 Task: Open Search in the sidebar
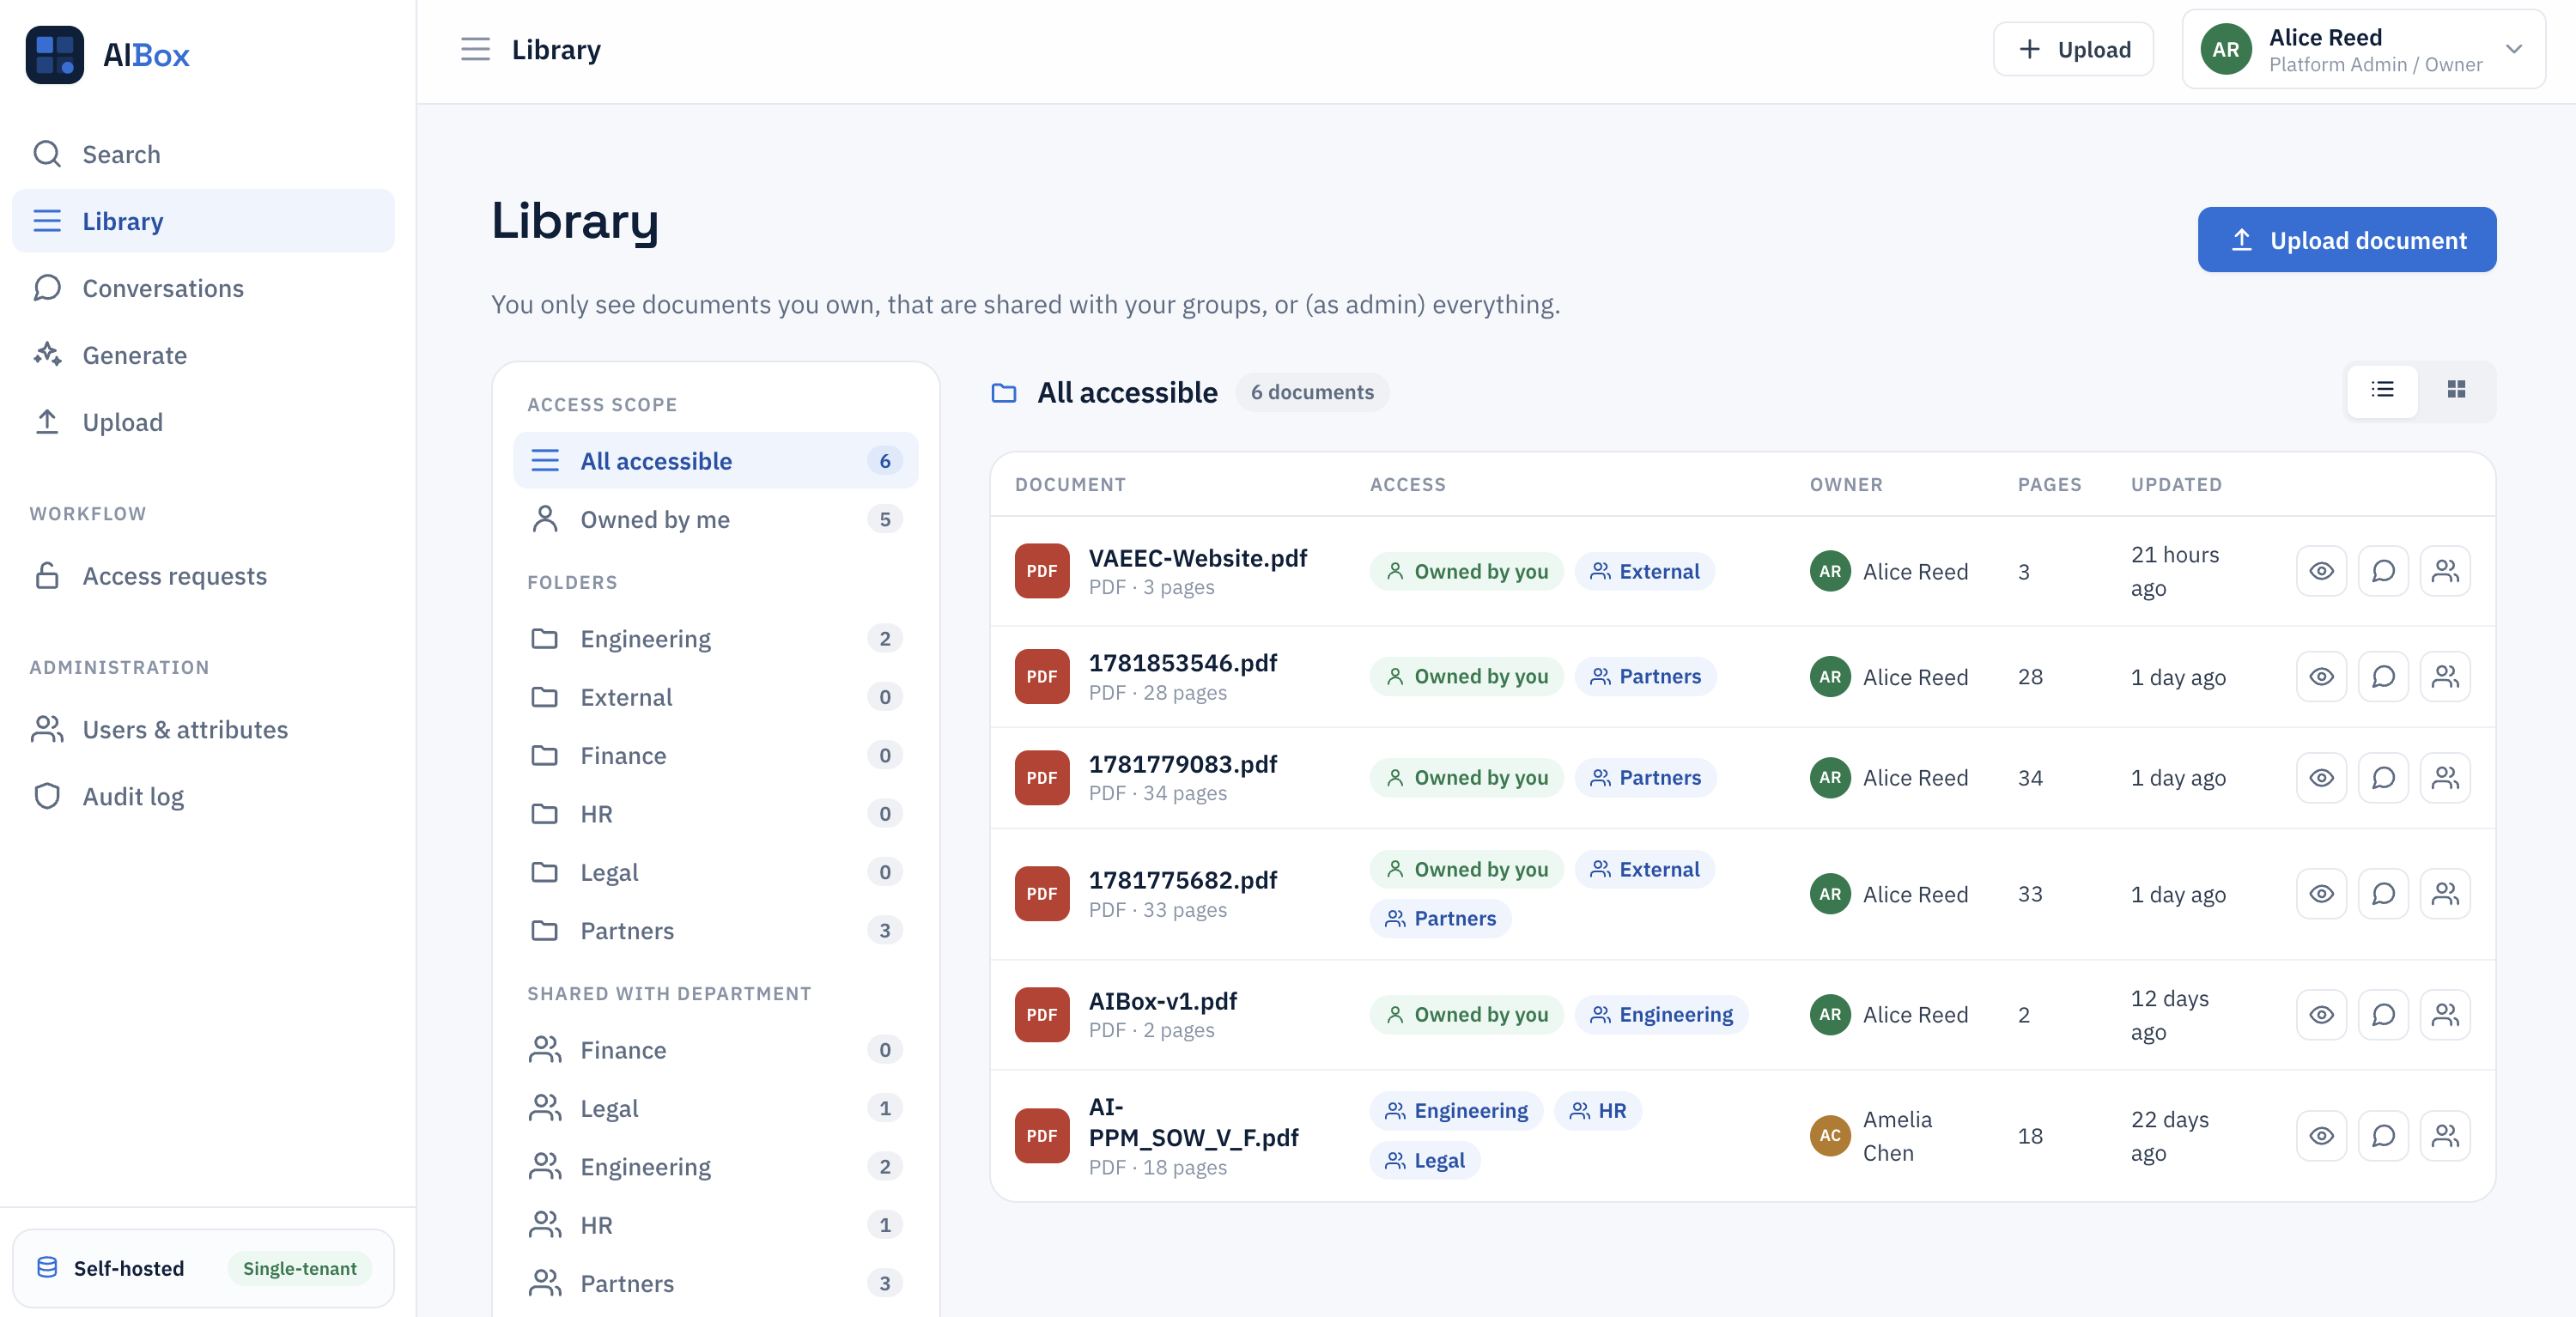coord(203,154)
